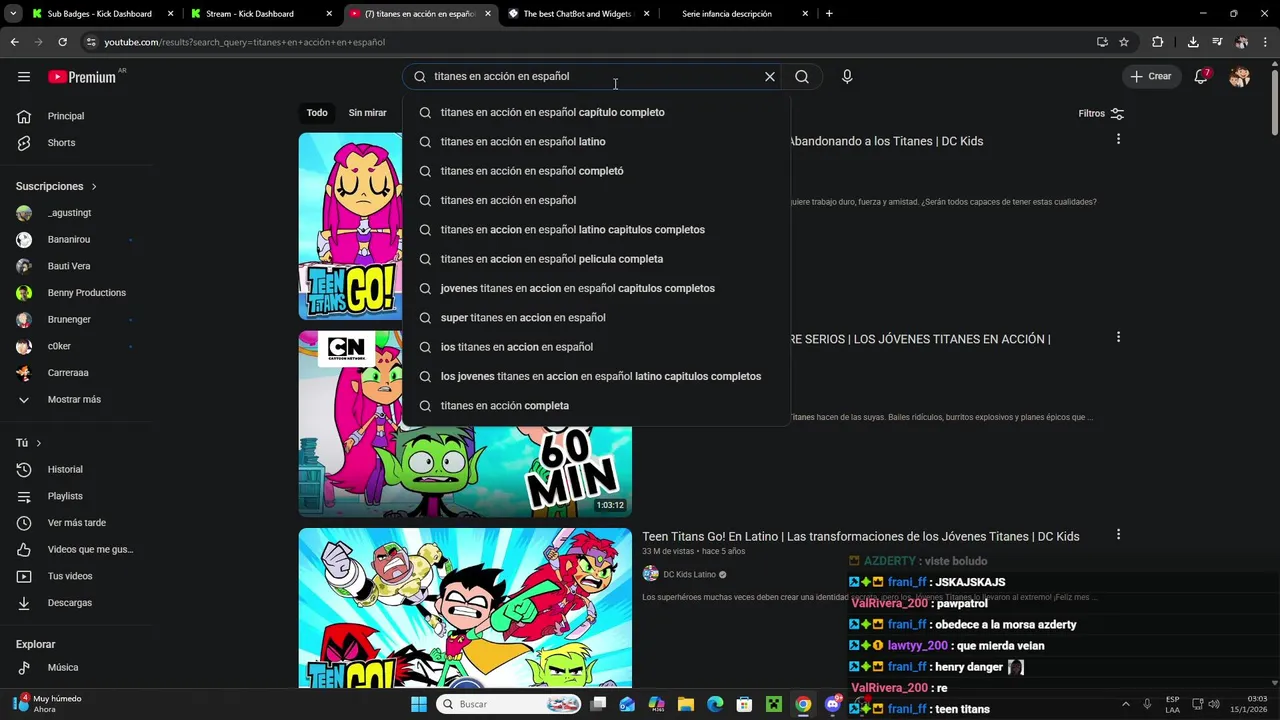Open the Crear button
Viewport: 1280px width, 720px height.
[x=1150, y=77]
